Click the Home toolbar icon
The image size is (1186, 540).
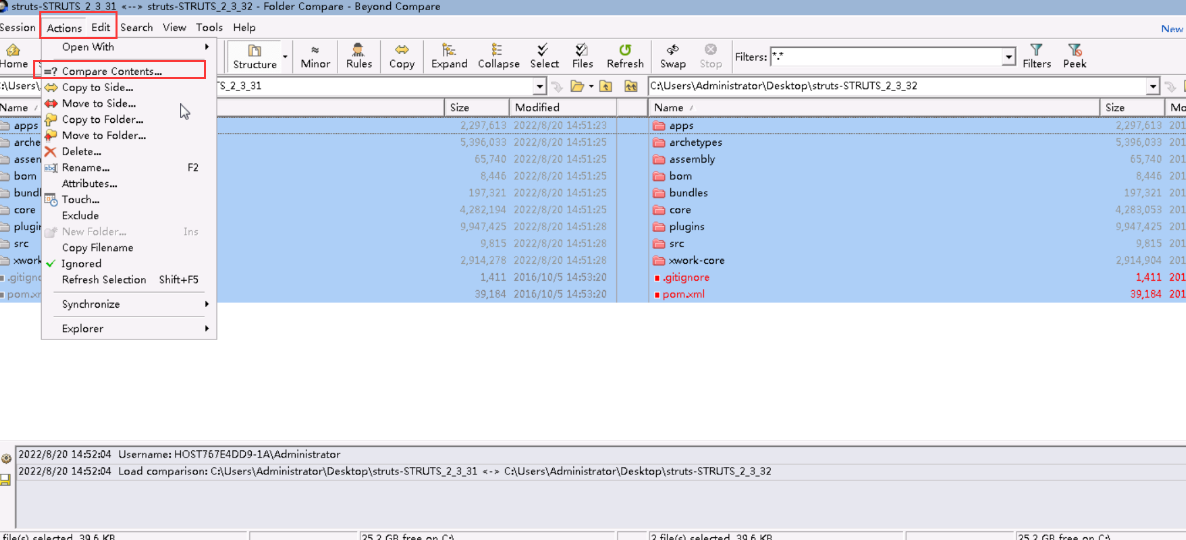(x=14, y=56)
